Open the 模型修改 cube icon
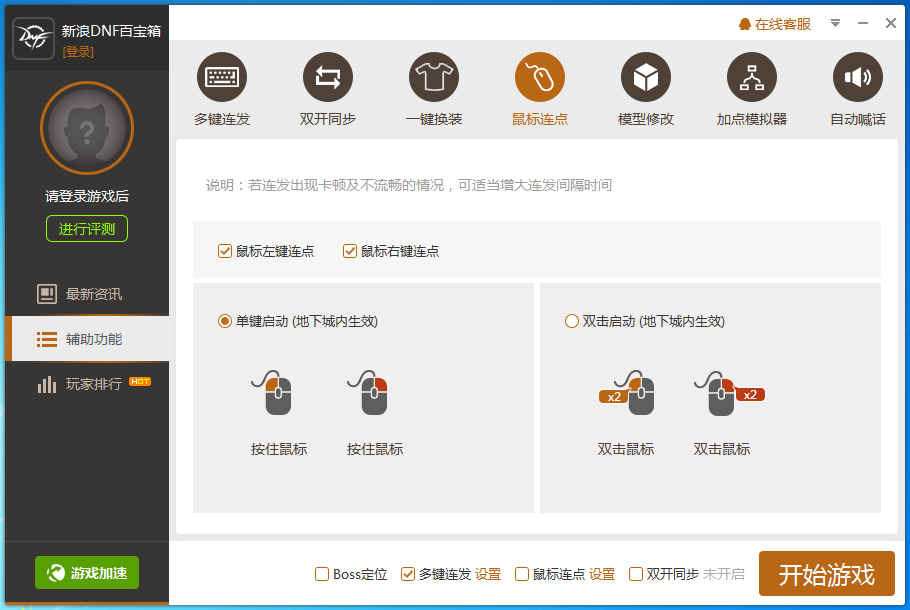Image resolution: width=910 pixels, height=610 pixels. (645, 76)
